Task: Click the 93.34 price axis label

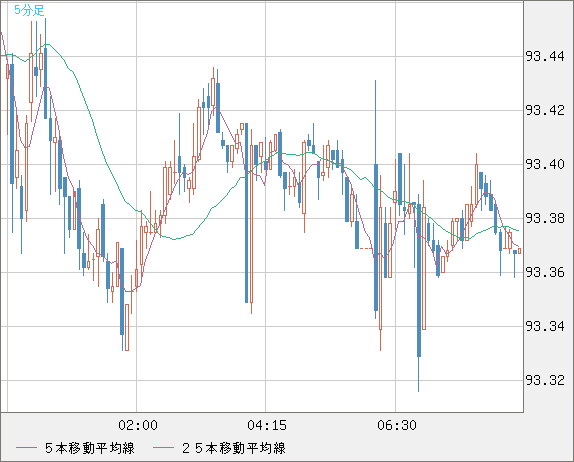Action: (x=545, y=326)
